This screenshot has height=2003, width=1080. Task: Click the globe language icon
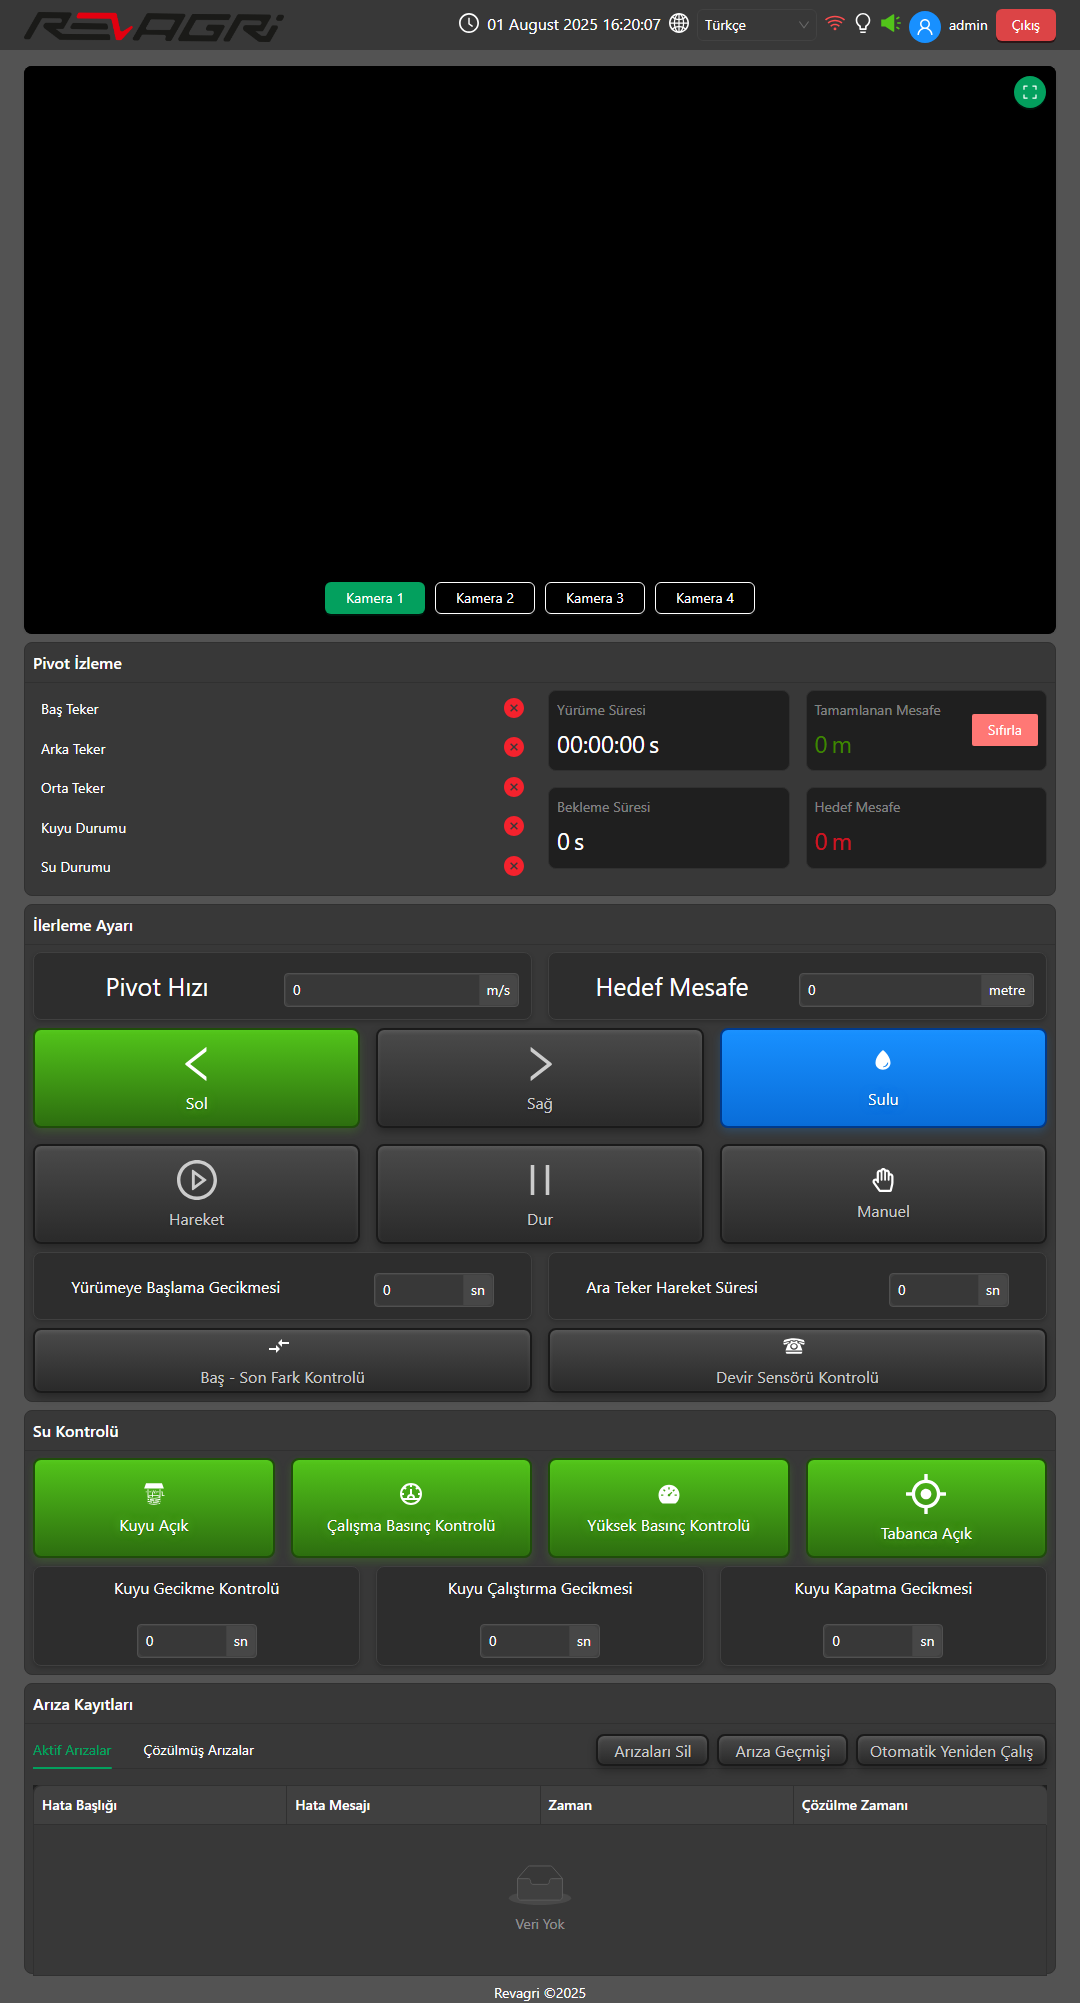[x=679, y=23]
